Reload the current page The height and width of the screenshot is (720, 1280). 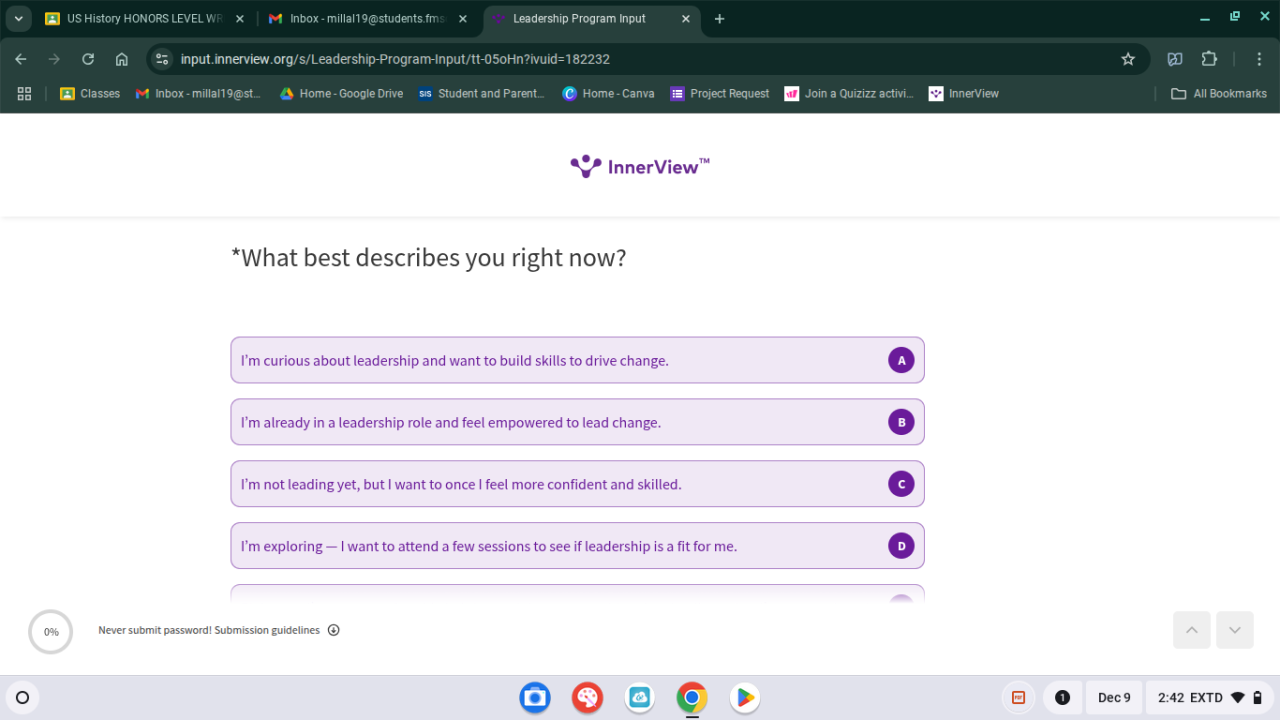click(88, 59)
